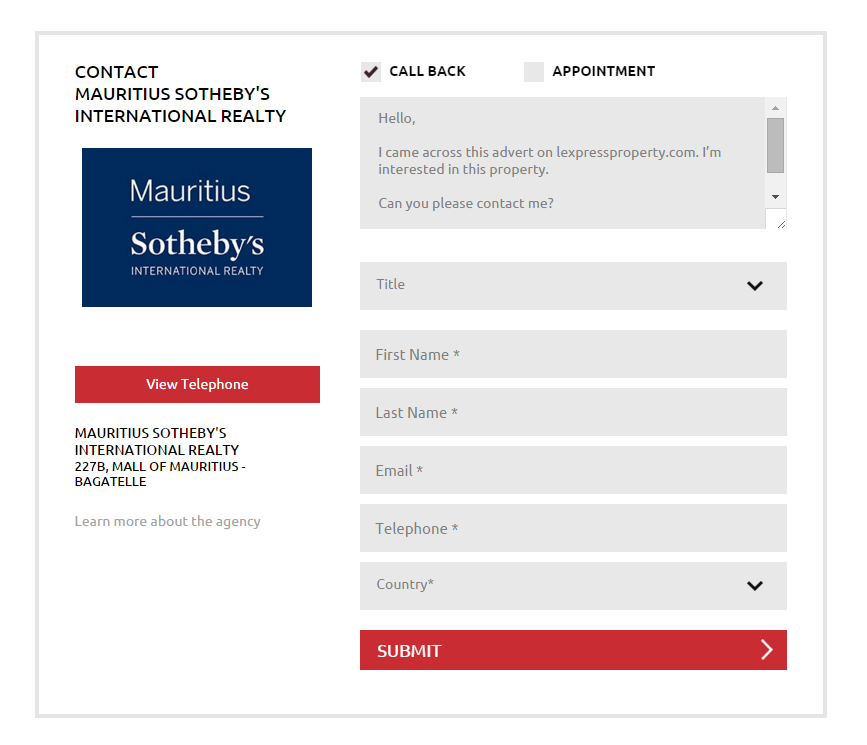
Task: Click the Call Back label text
Action: [427, 71]
